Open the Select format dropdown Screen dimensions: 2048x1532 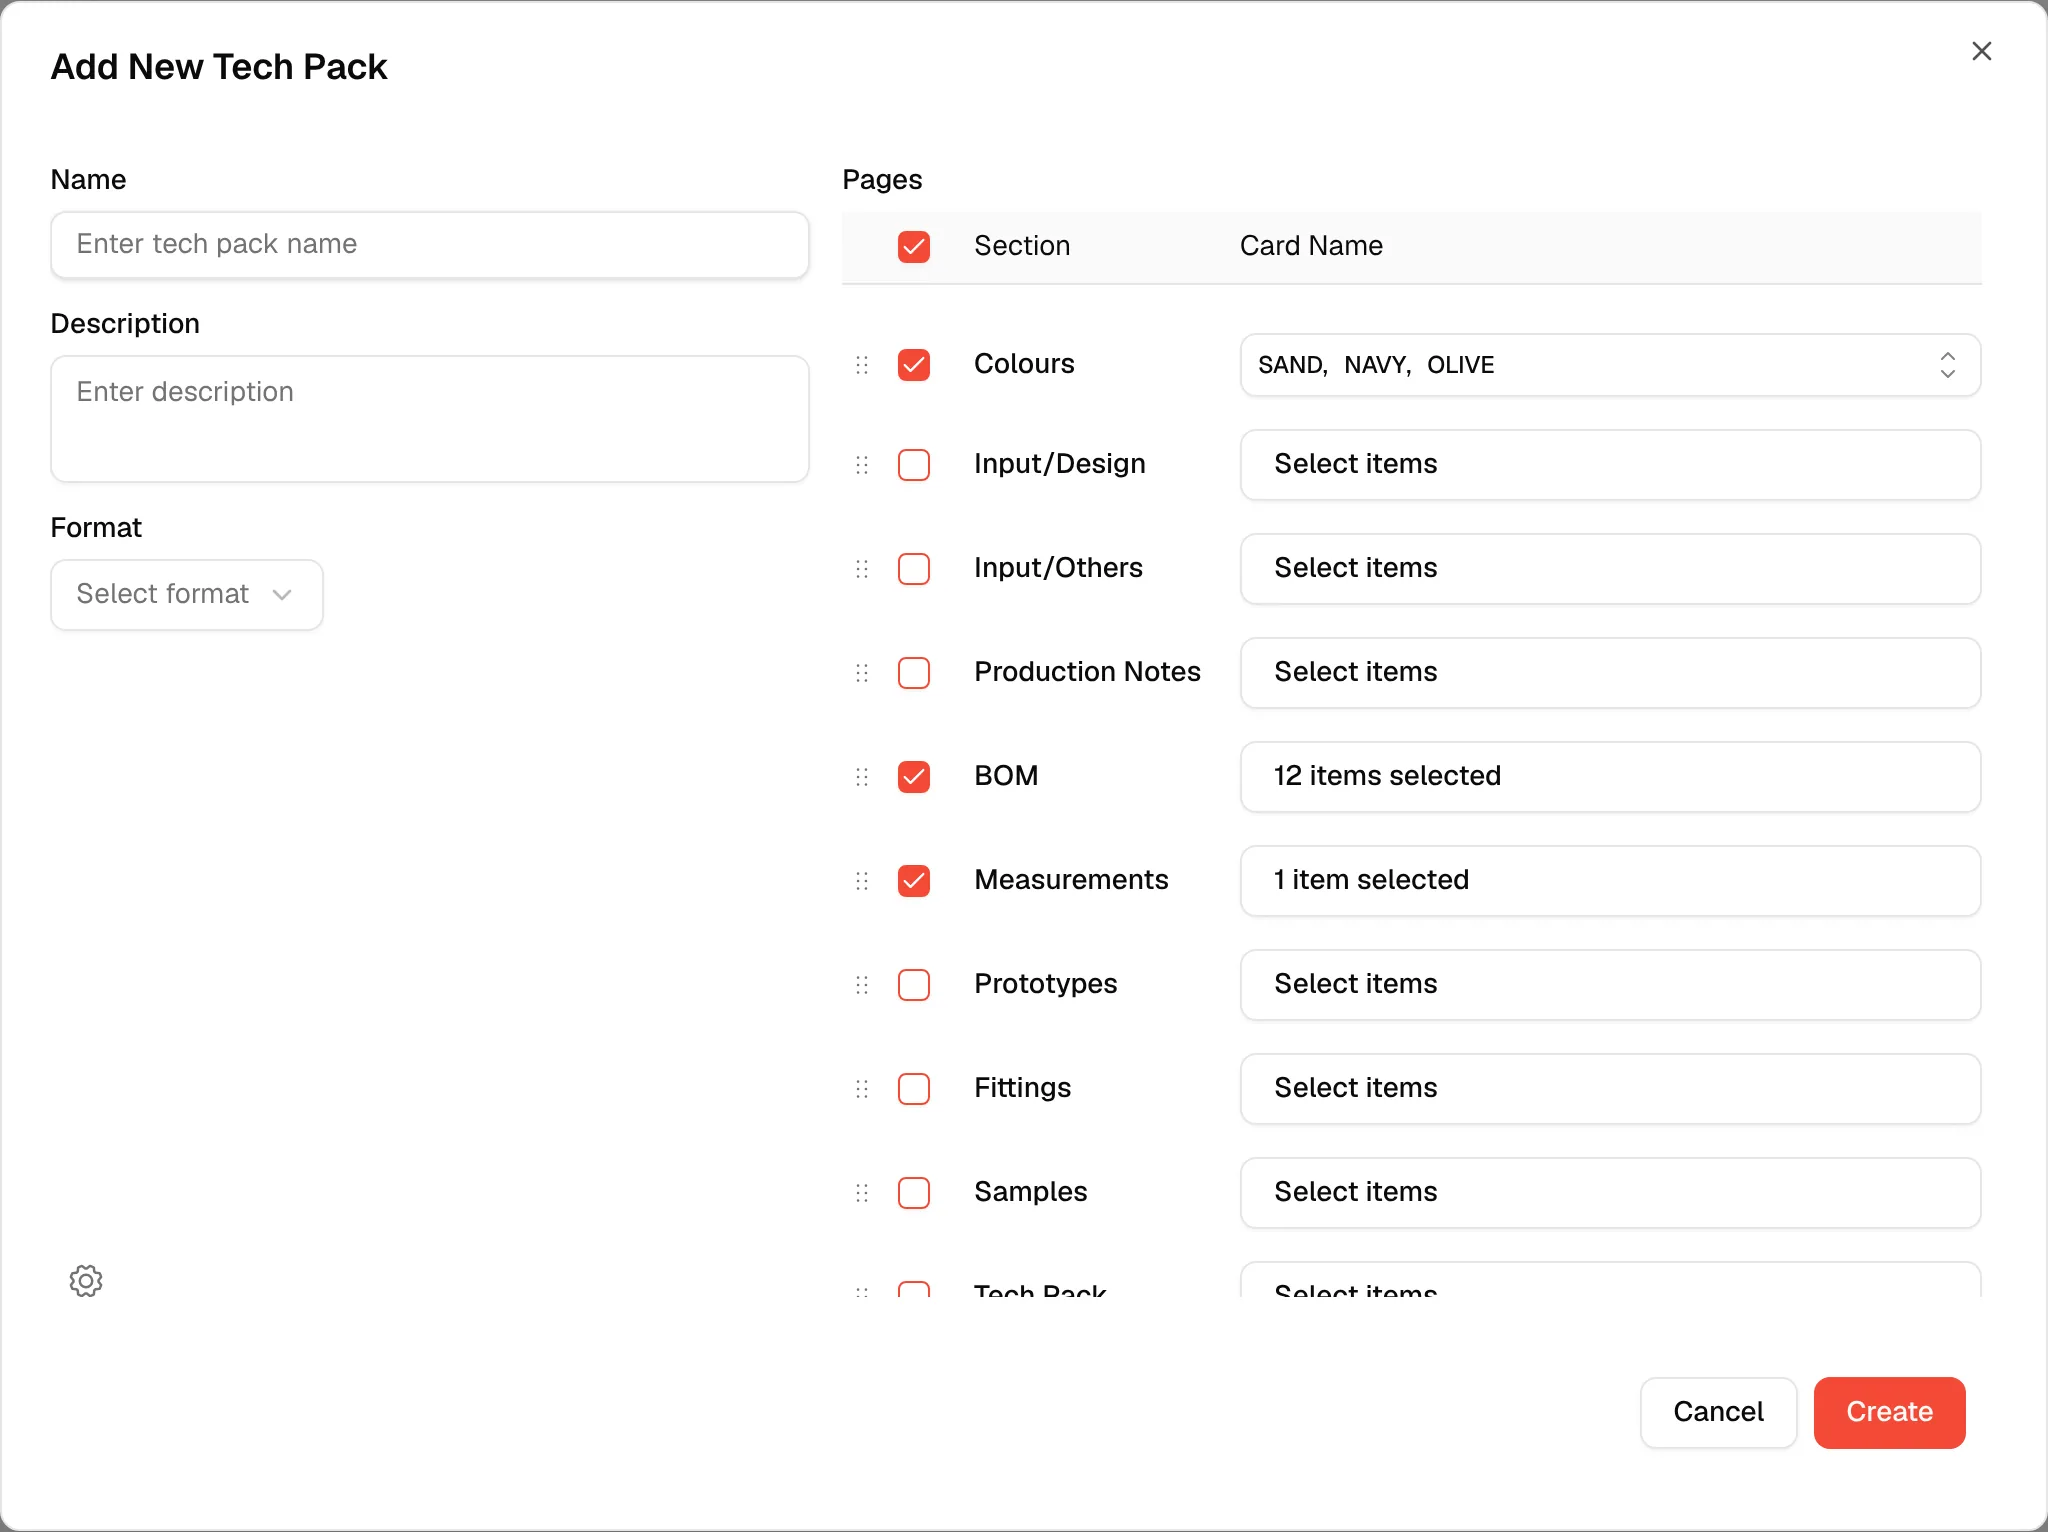[x=187, y=595]
